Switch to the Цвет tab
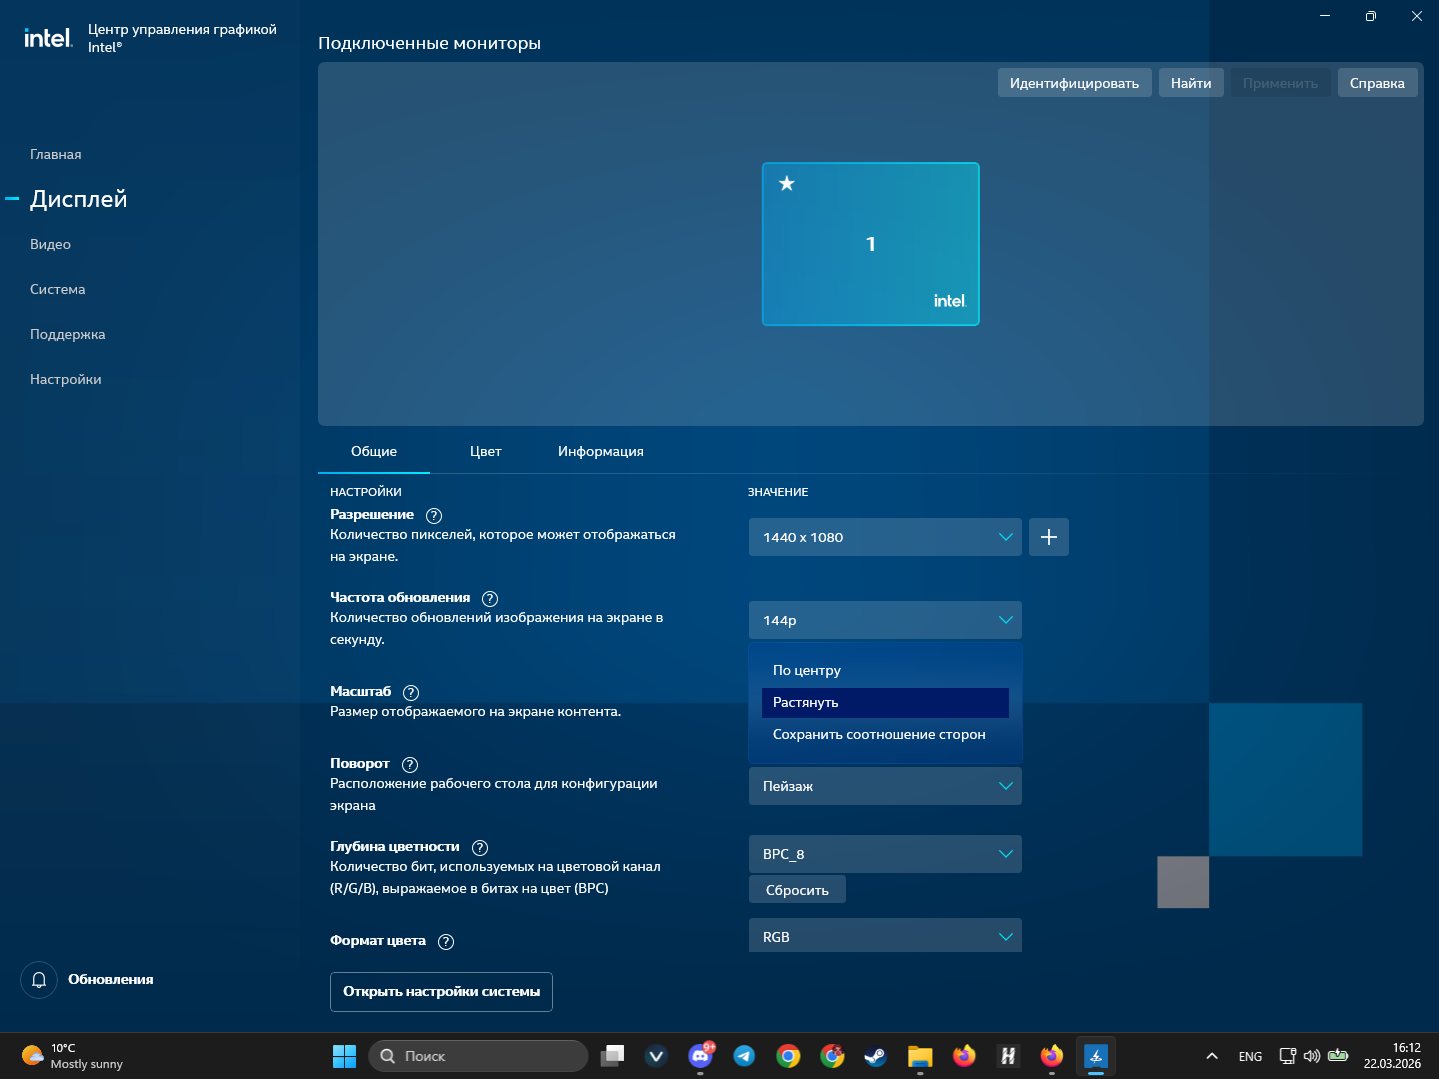This screenshot has width=1439, height=1079. click(x=485, y=452)
